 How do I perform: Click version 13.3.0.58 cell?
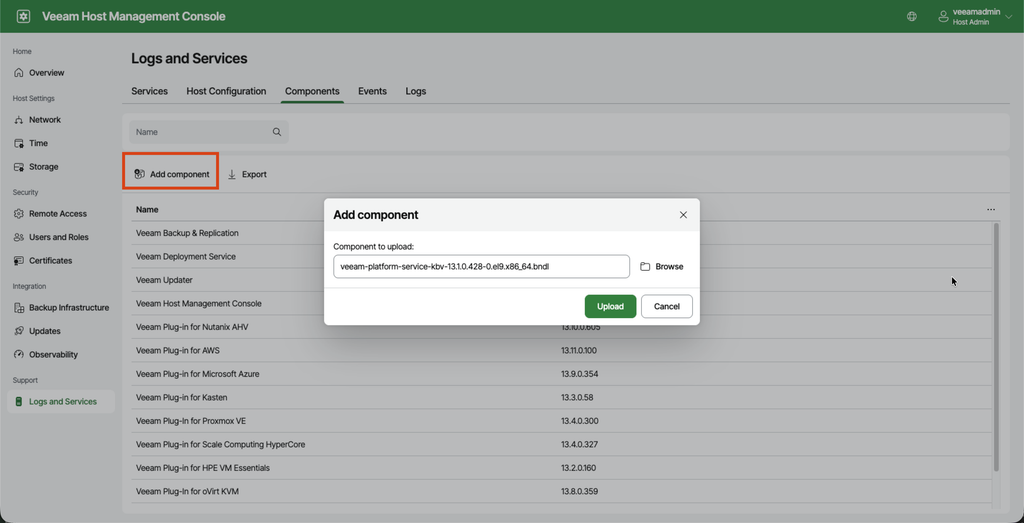pos(577,398)
